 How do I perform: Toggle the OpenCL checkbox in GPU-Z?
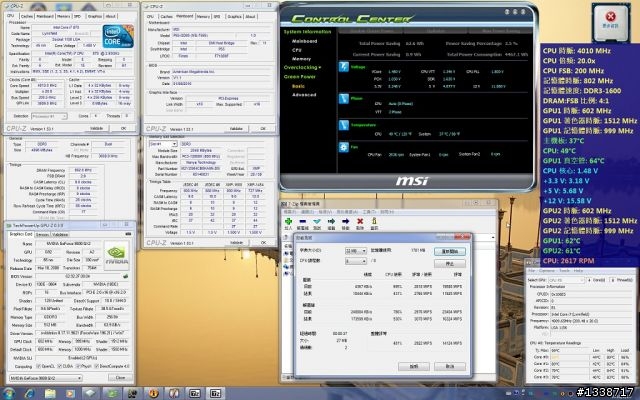pyautogui.click(x=38, y=367)
